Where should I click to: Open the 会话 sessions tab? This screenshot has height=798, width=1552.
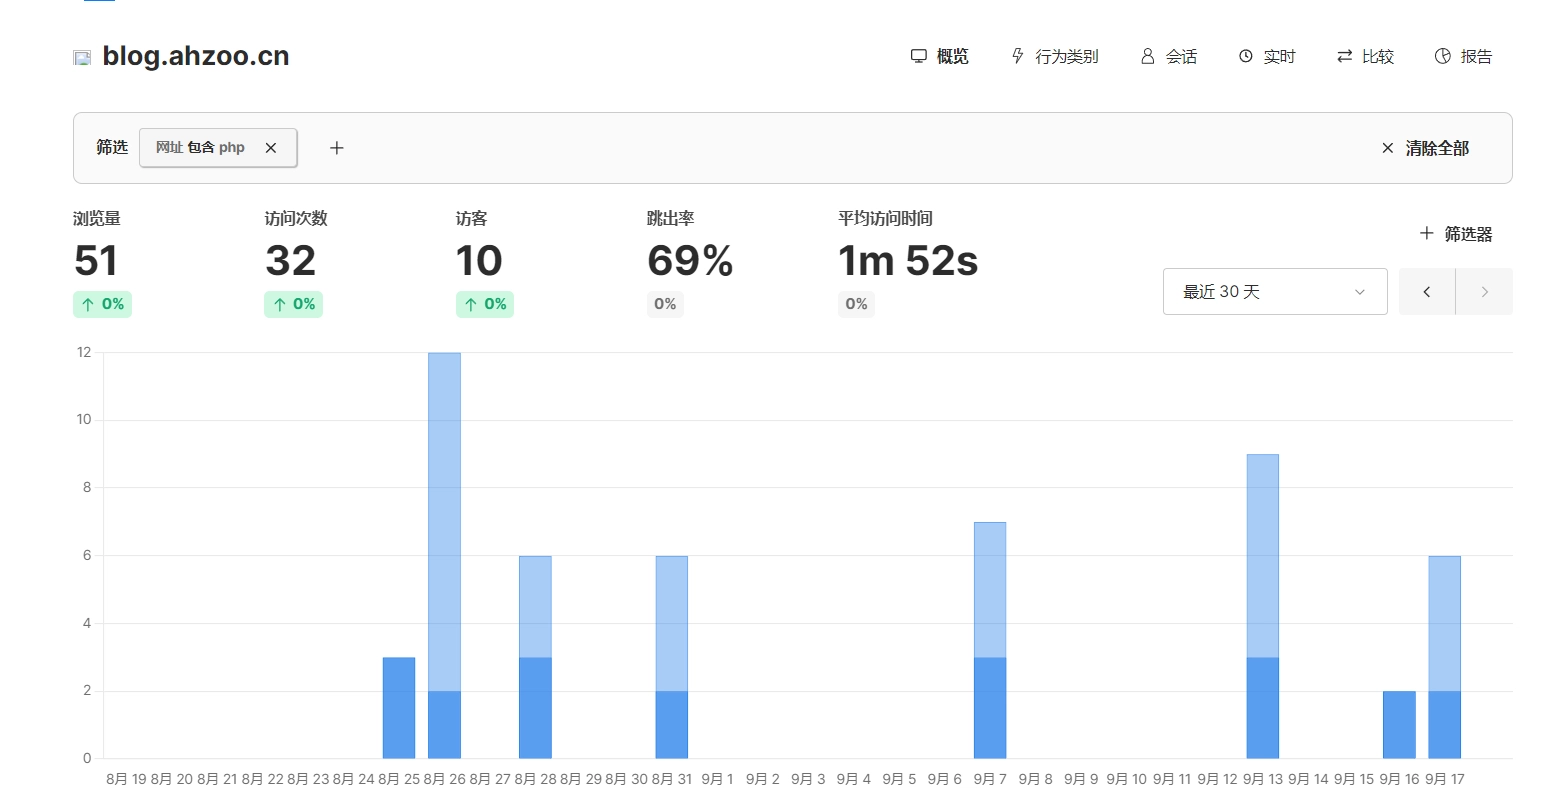click(1169, 57)
